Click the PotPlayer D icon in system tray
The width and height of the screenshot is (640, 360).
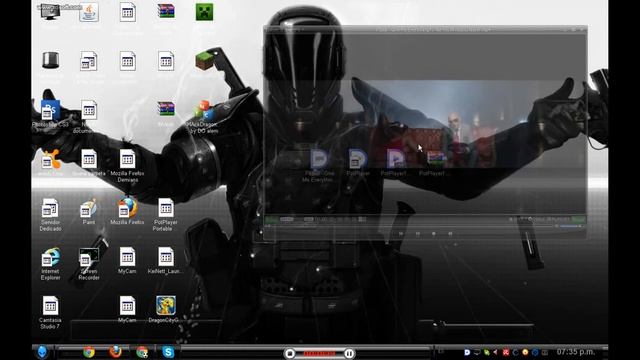click(467, 352)
